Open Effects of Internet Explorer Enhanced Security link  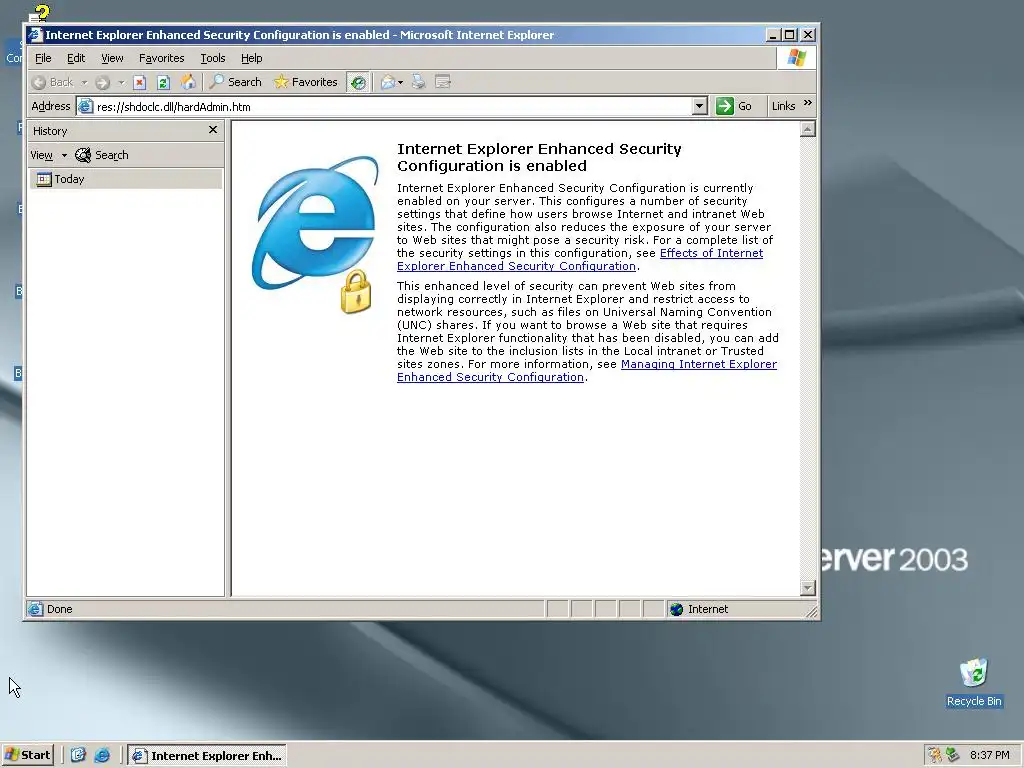coord(580,260)
